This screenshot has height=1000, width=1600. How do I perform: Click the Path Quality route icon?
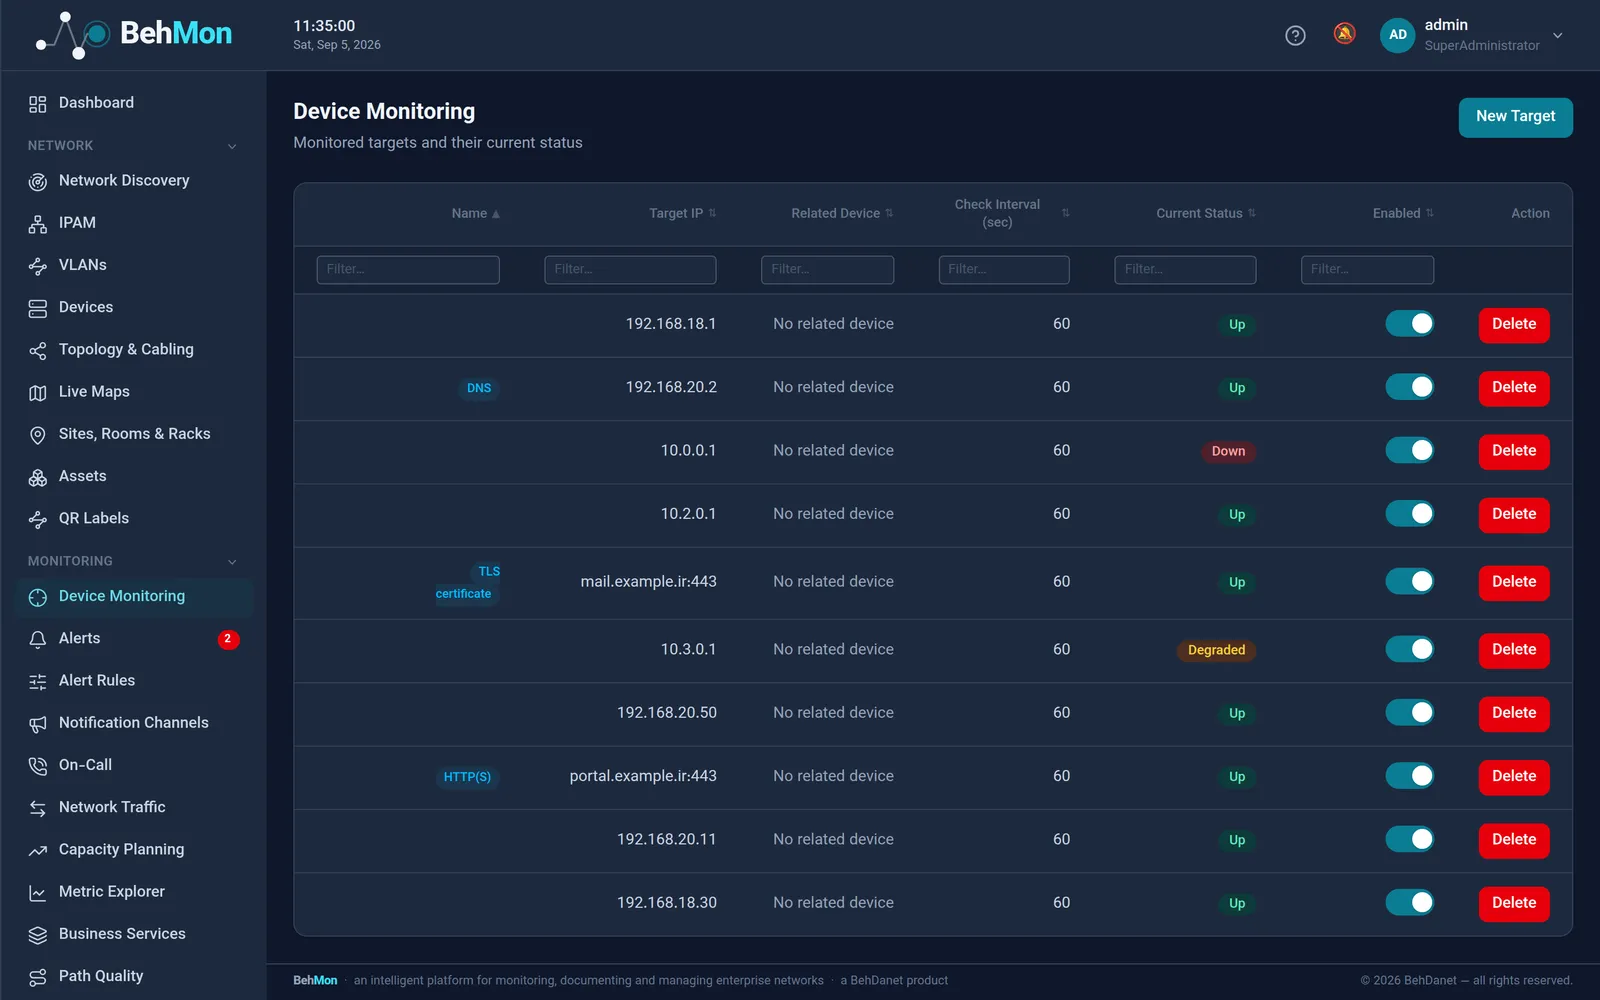pyautogui.click(x=38, y=977)
